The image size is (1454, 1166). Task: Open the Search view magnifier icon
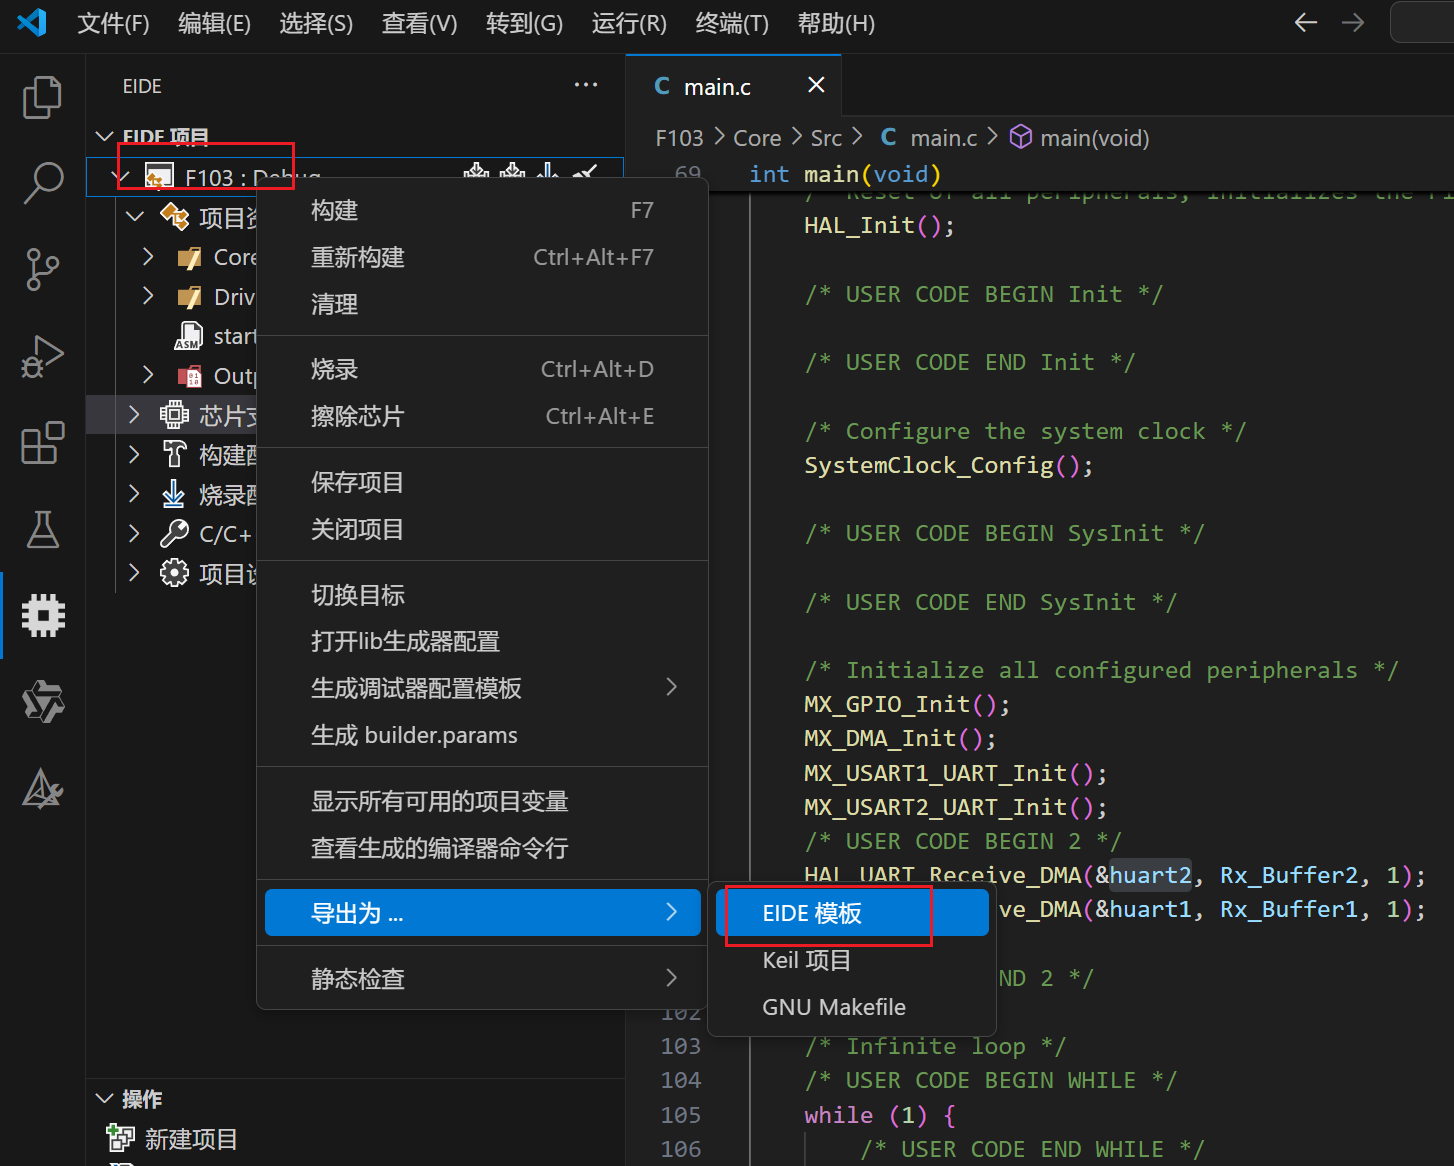42,183
